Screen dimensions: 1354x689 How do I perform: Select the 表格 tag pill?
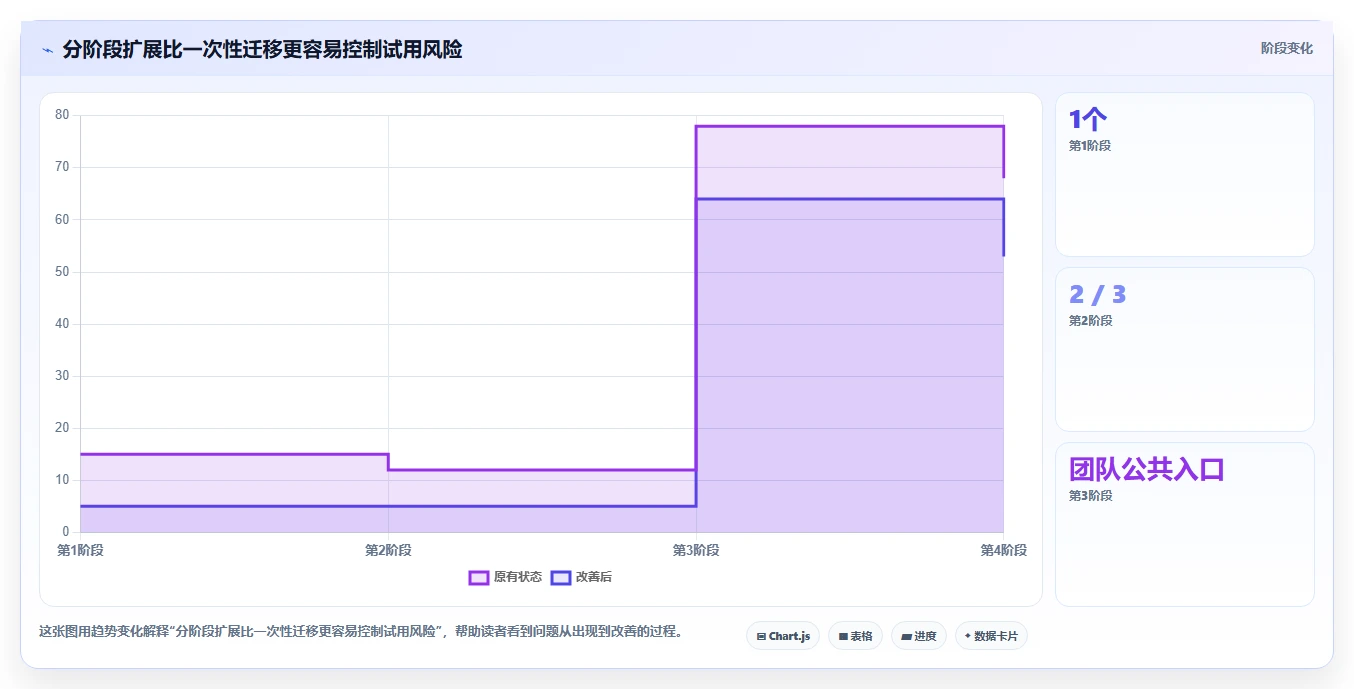pos(855,636)
